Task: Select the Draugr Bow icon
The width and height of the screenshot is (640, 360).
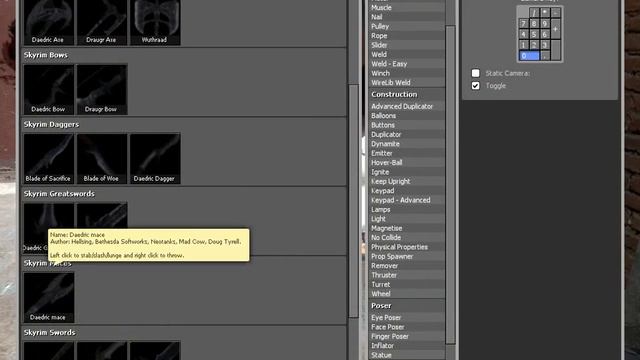Action: [102, 89]
